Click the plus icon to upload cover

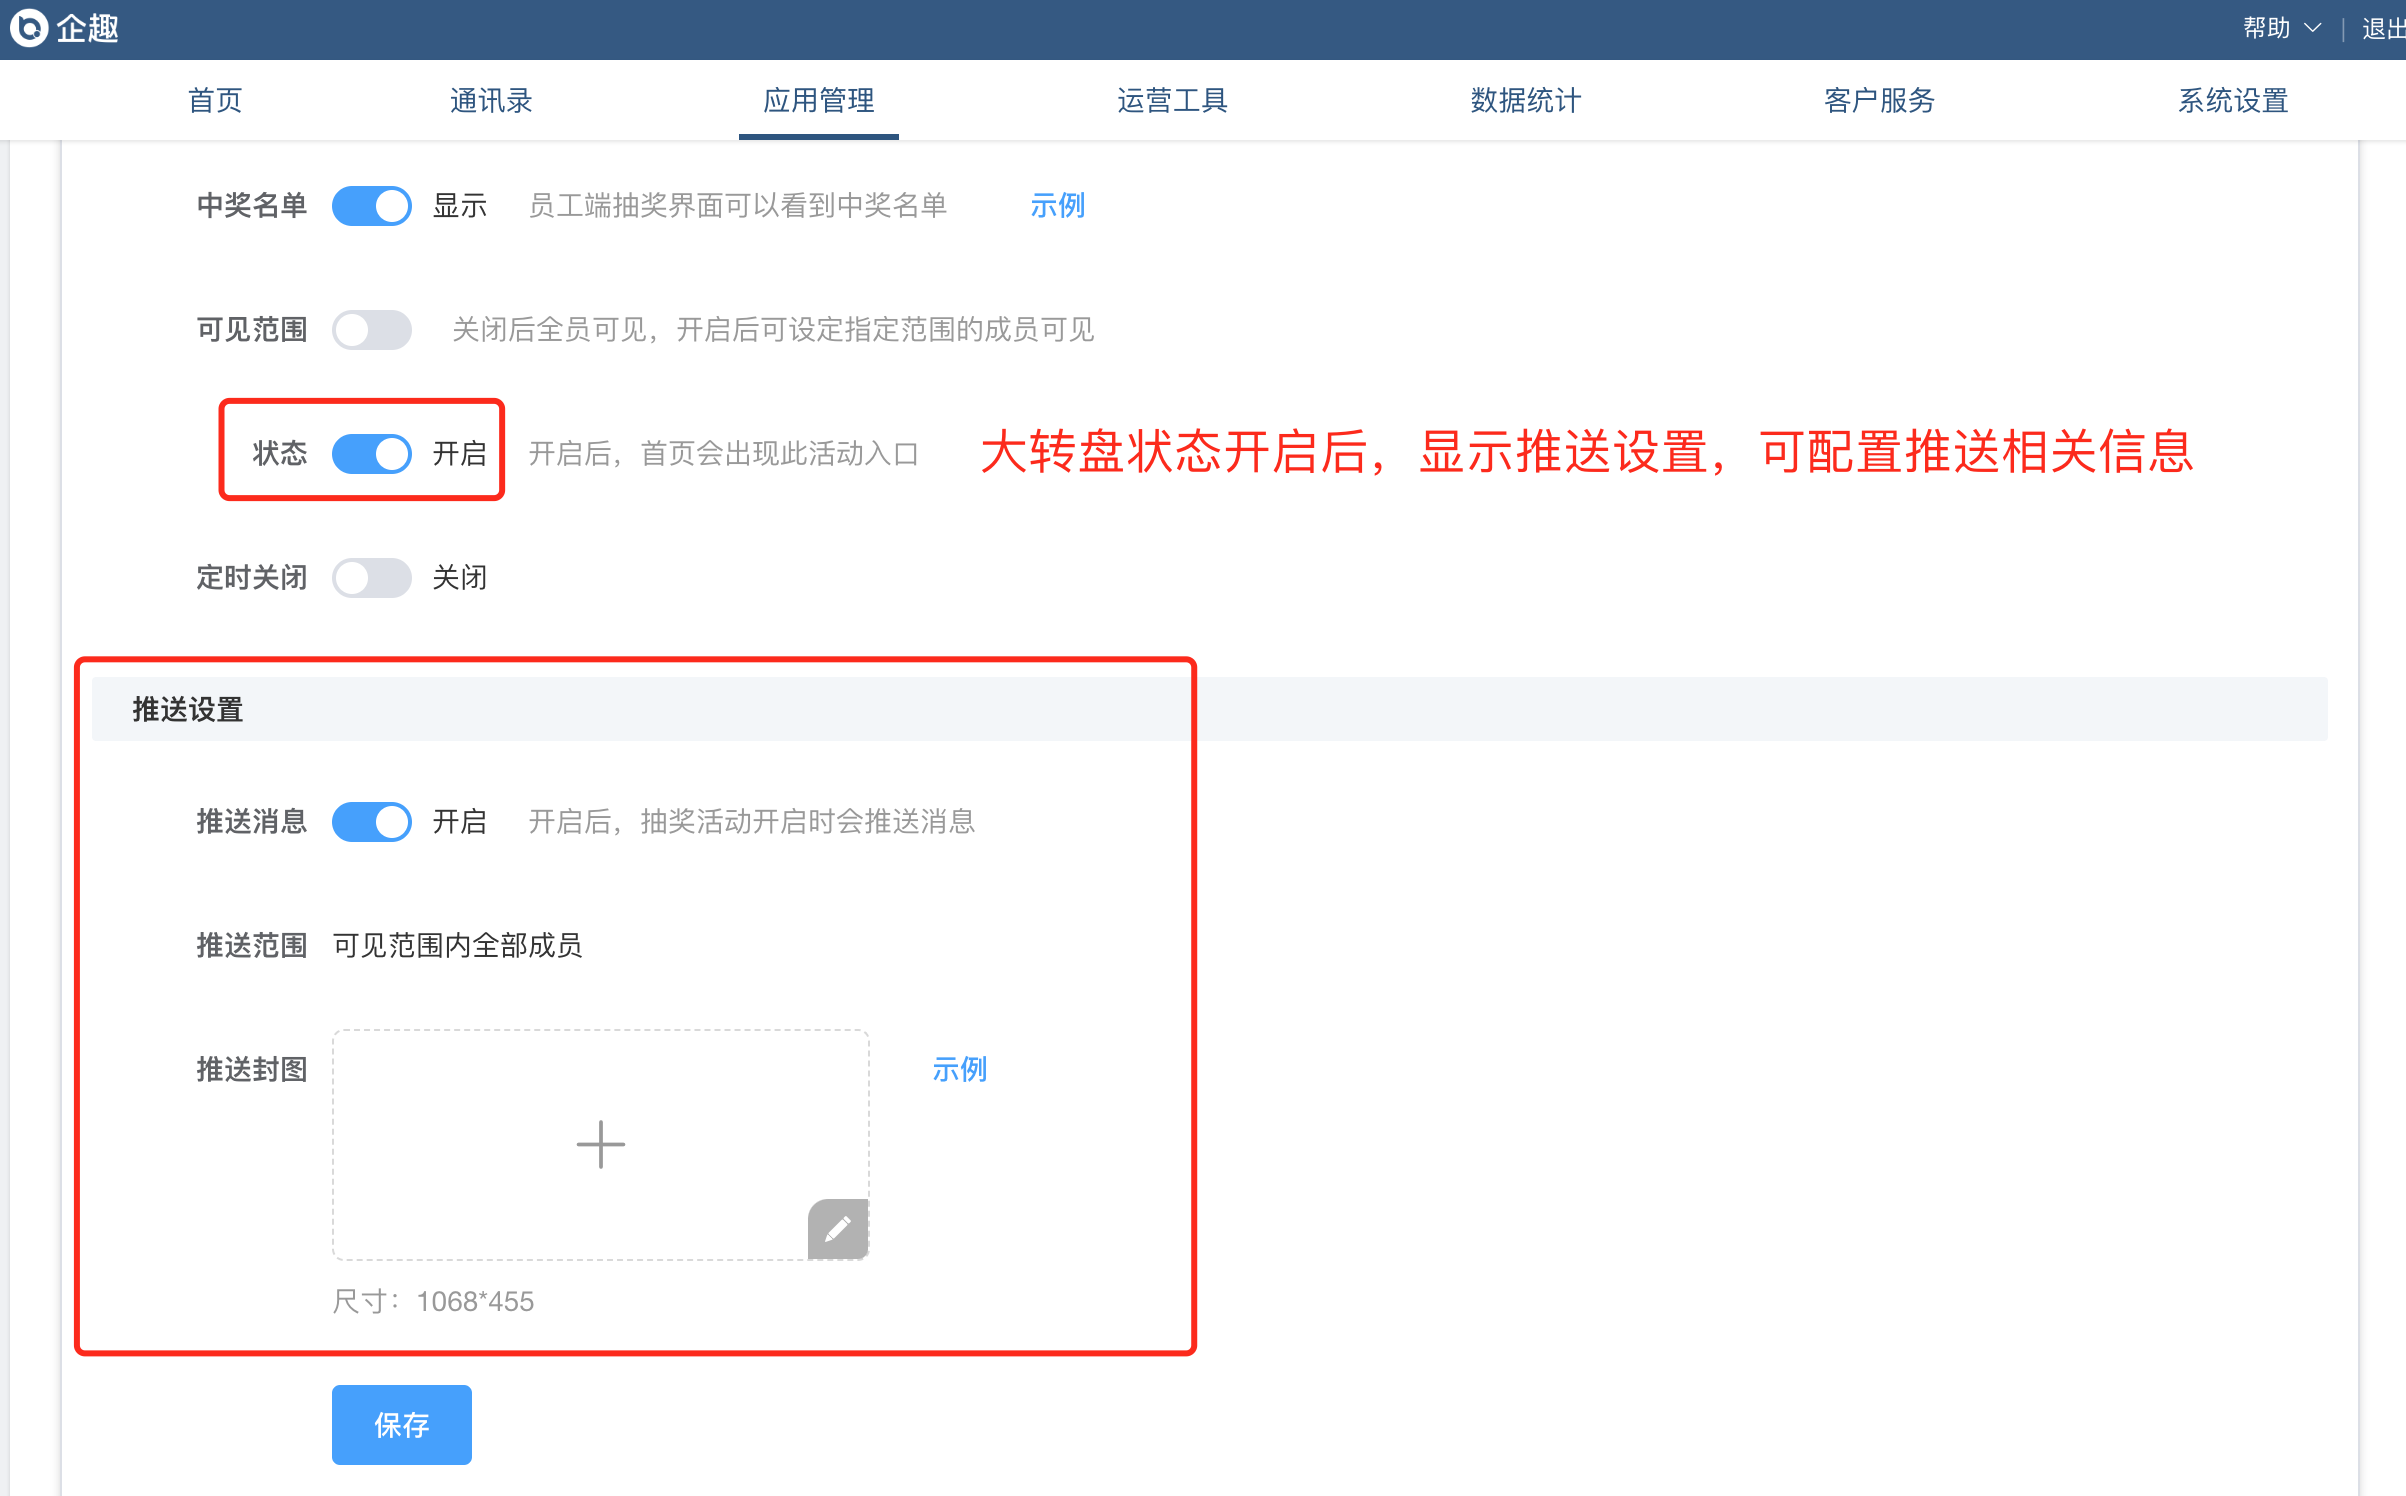[600, 1144]
